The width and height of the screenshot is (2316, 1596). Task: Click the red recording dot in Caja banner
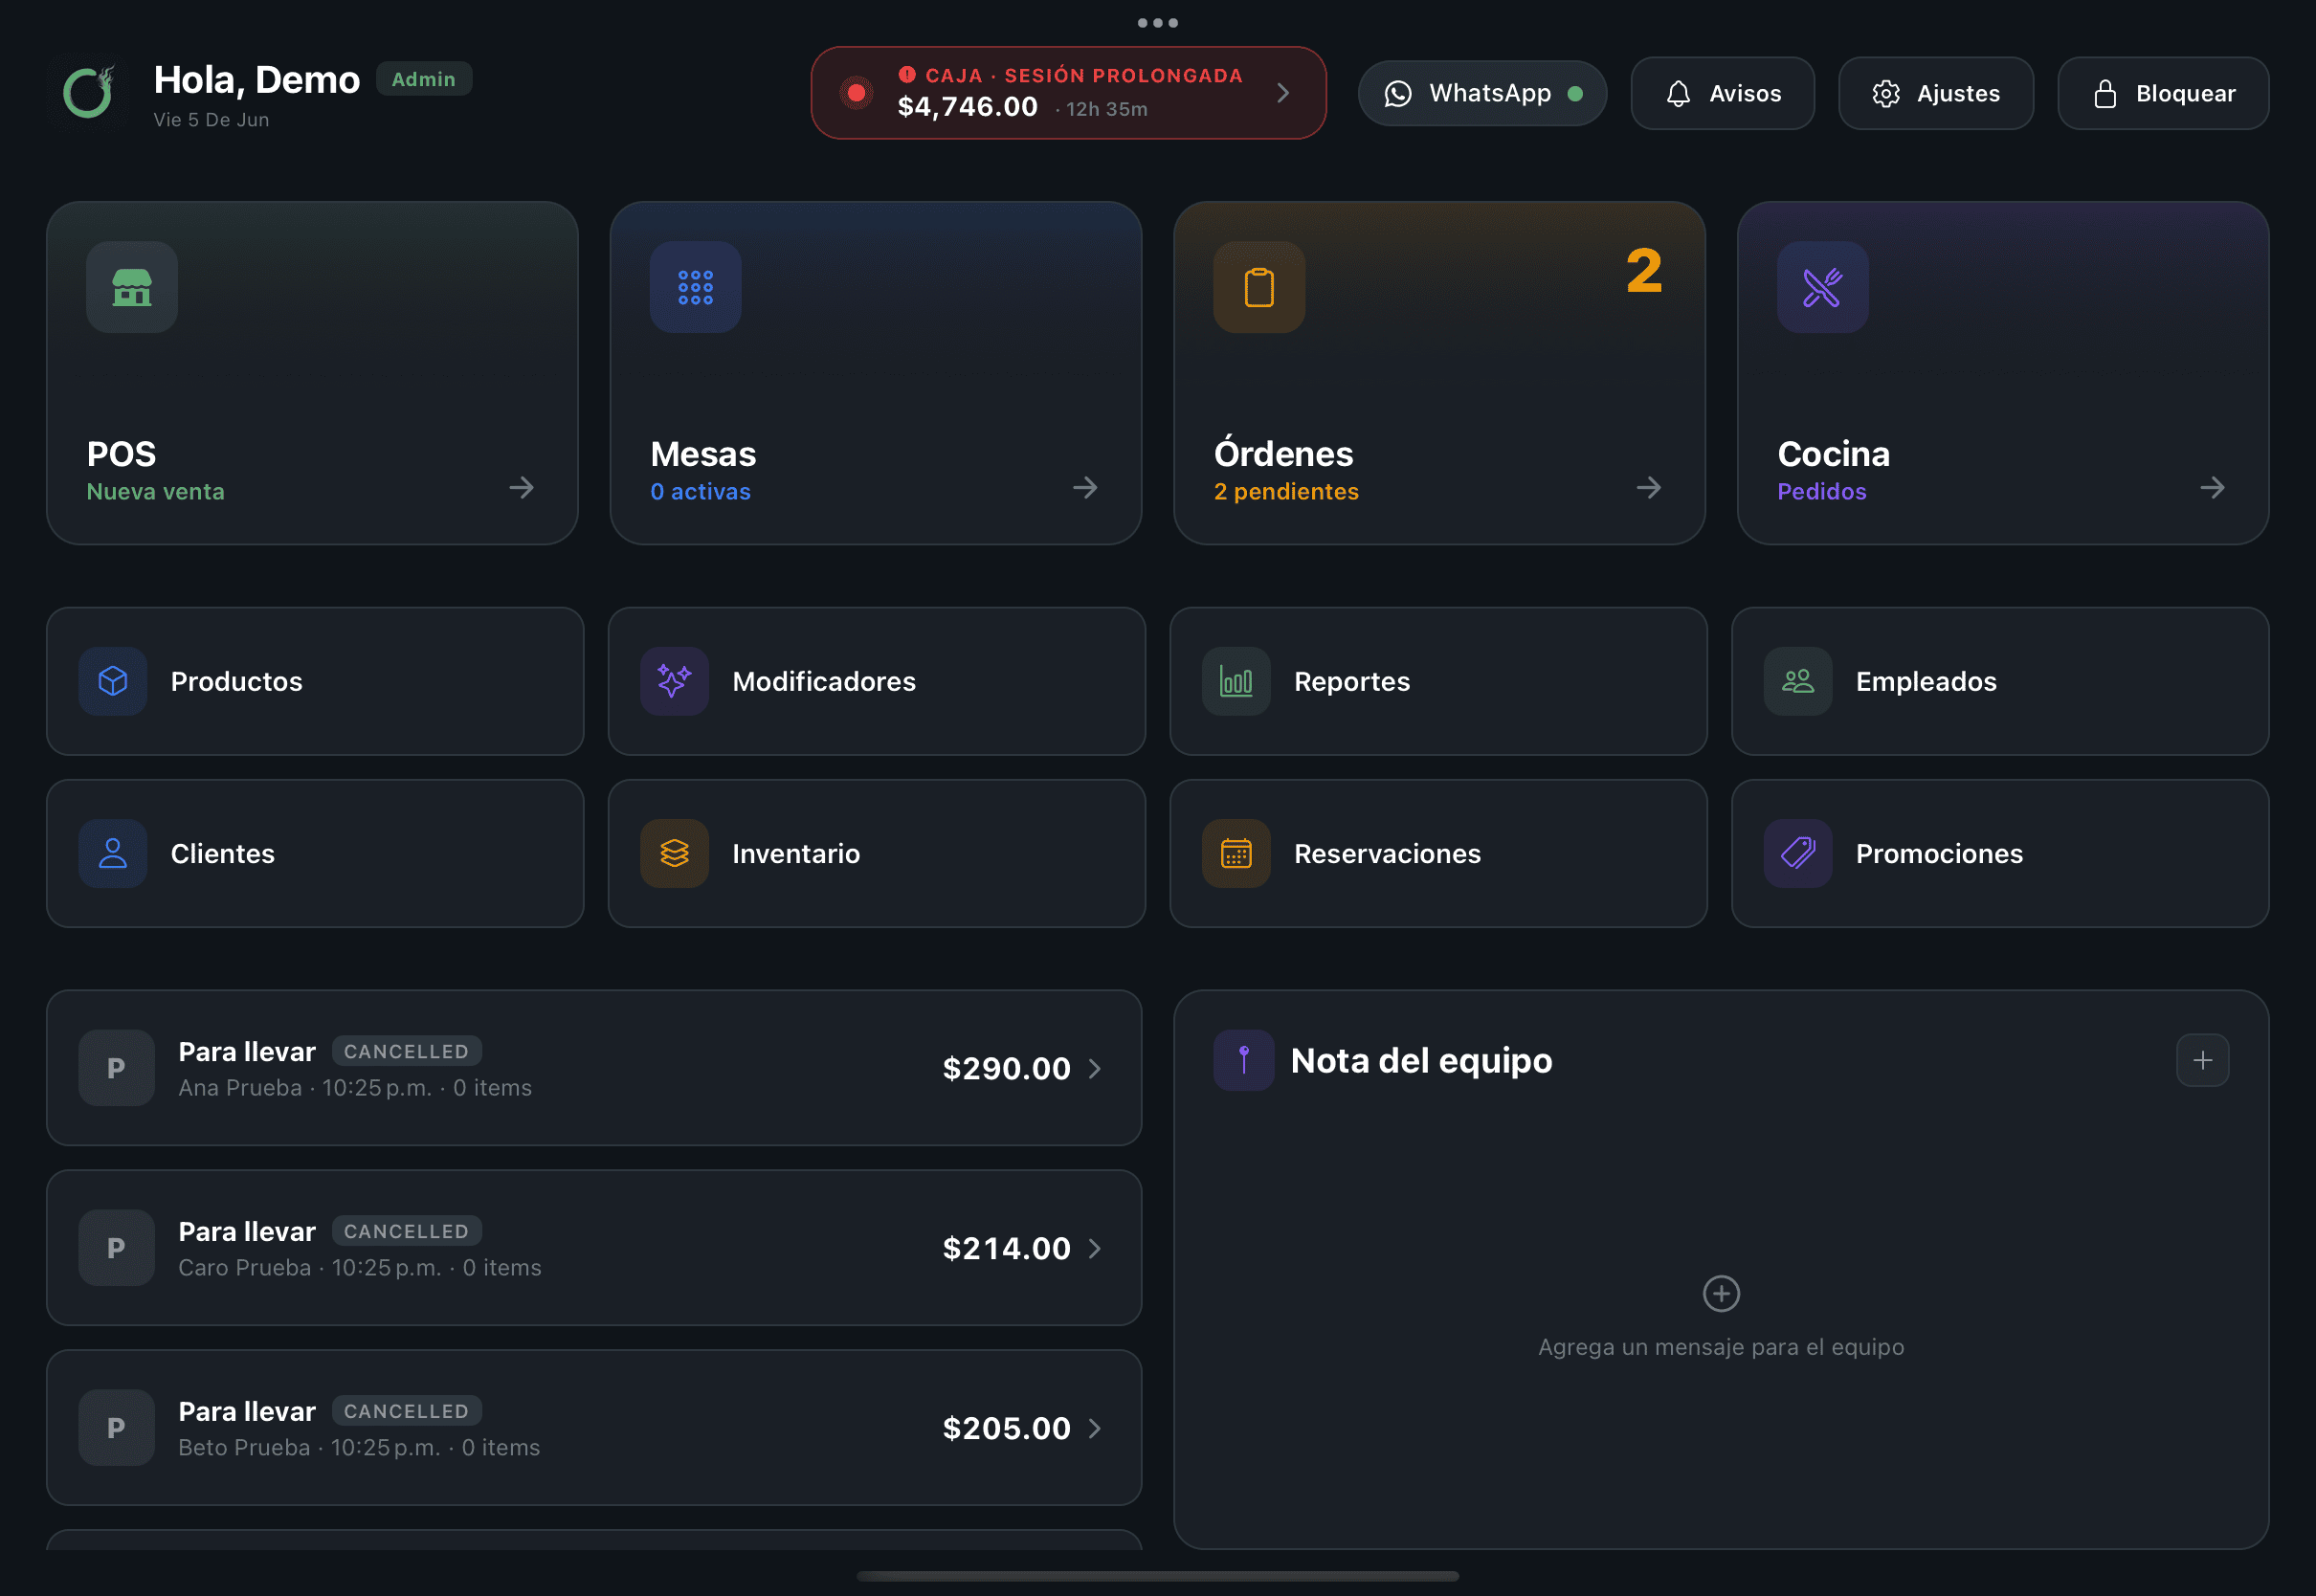click(856, 93)
